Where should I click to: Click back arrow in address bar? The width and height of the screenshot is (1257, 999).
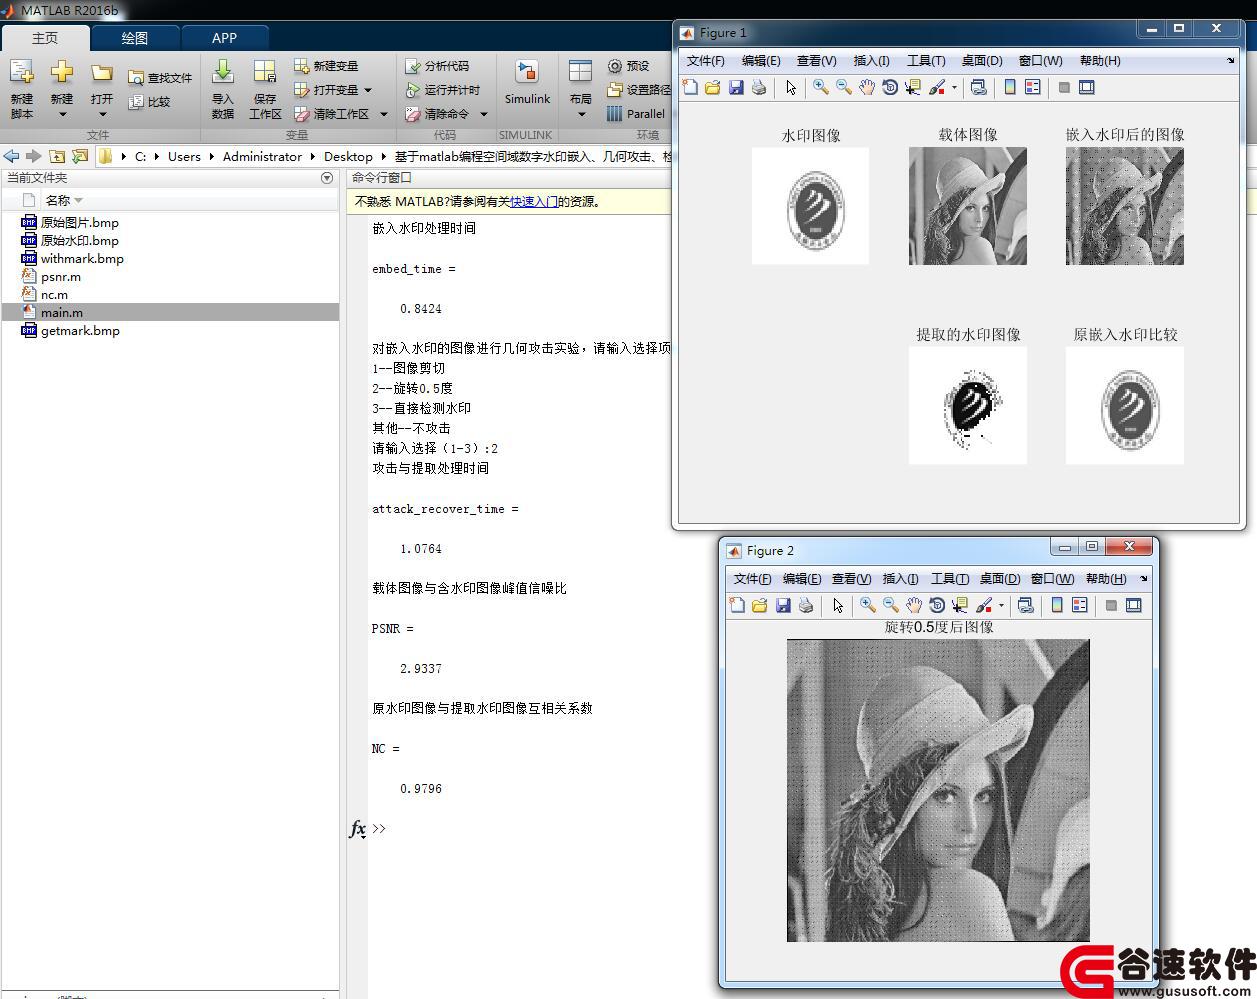click(12, 156)
